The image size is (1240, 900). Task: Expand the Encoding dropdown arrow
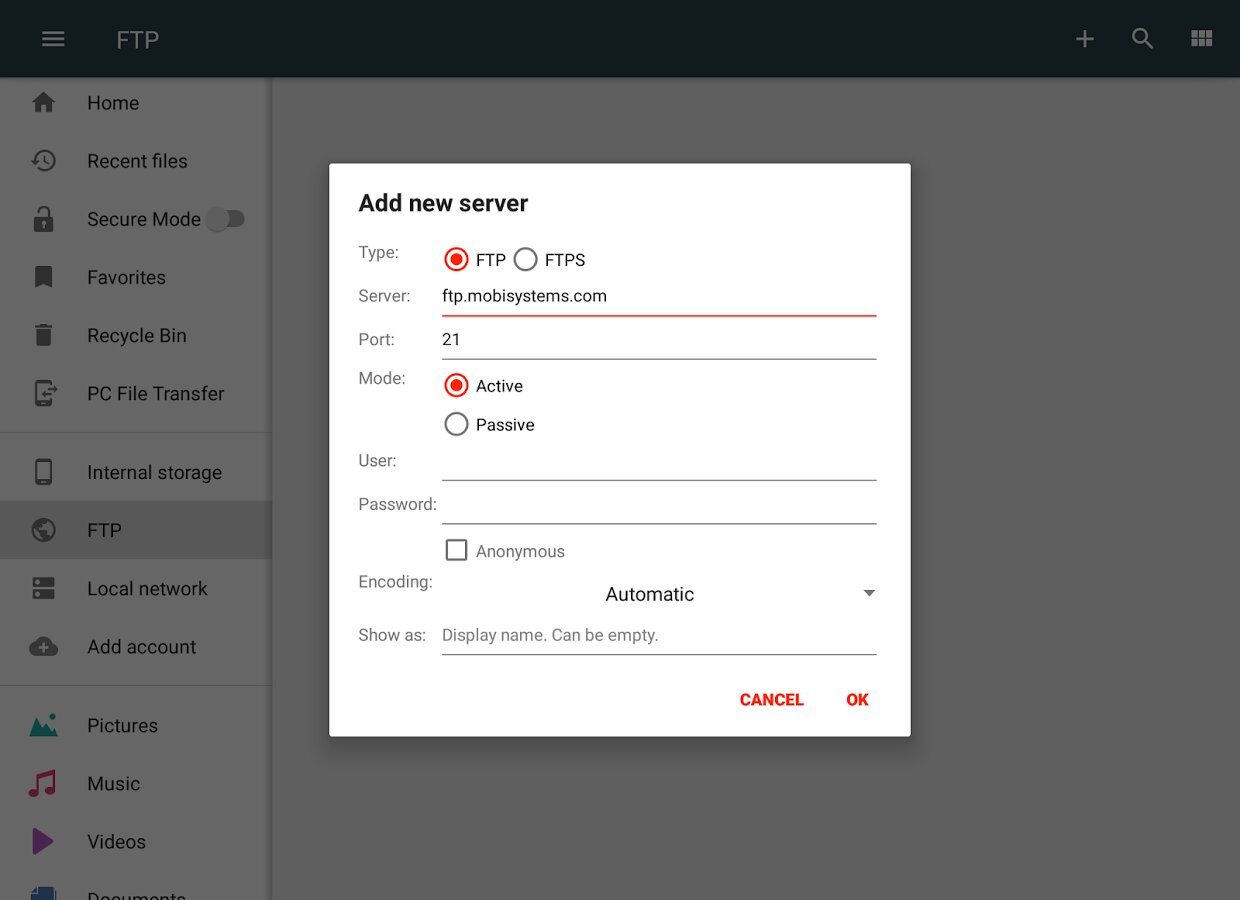(869, 594)
